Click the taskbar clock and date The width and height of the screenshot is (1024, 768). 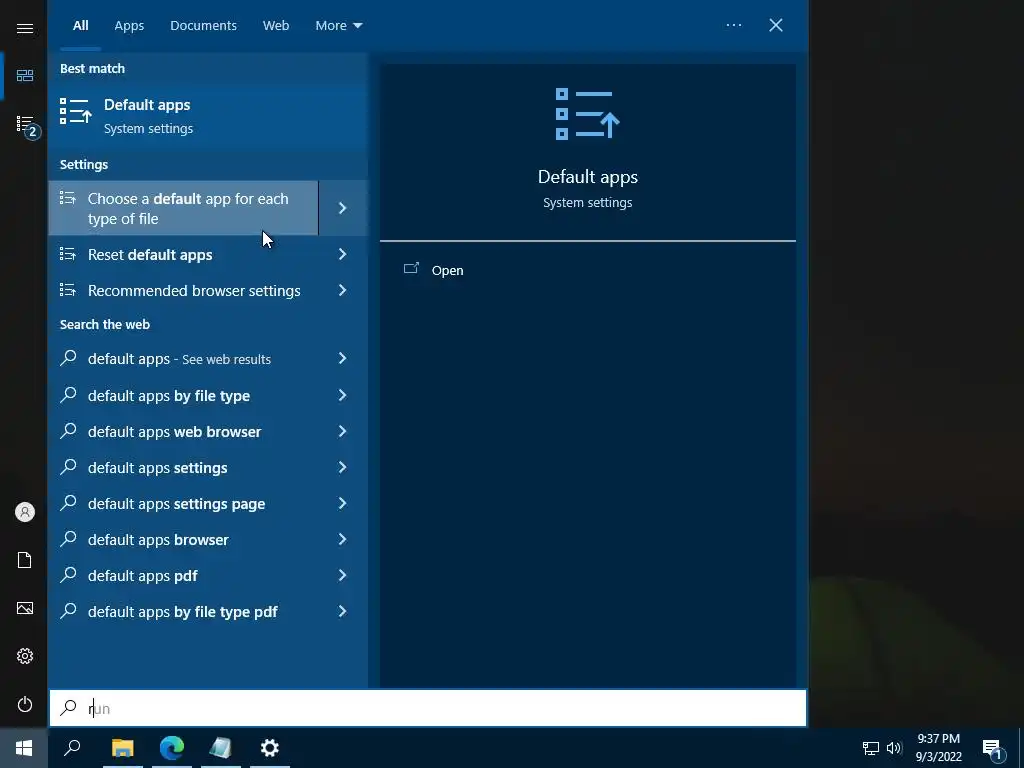tap(938, 748)
